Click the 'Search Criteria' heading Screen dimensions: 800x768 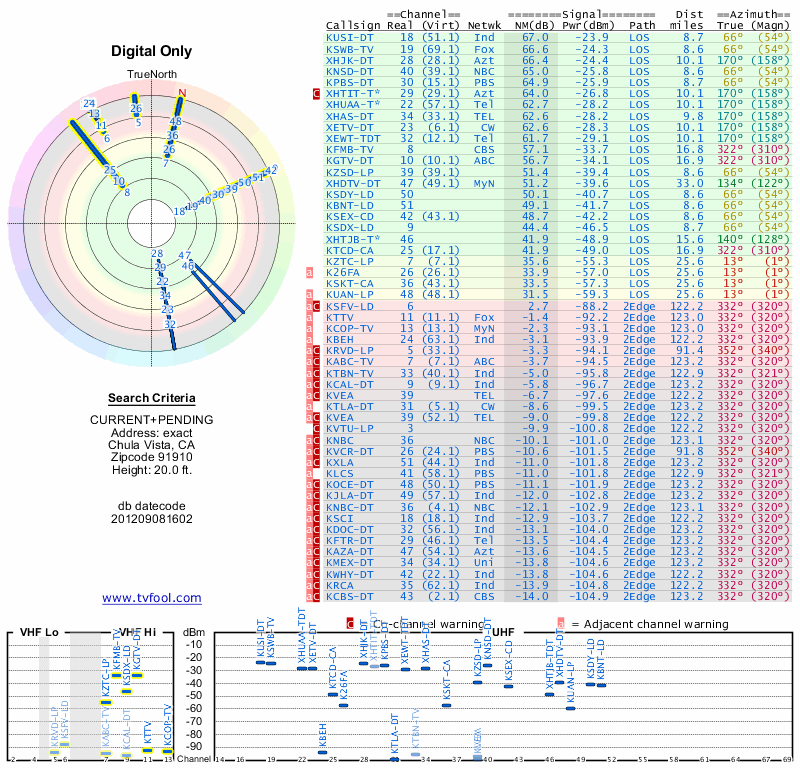pyautogui.click(x=152, y=398)
